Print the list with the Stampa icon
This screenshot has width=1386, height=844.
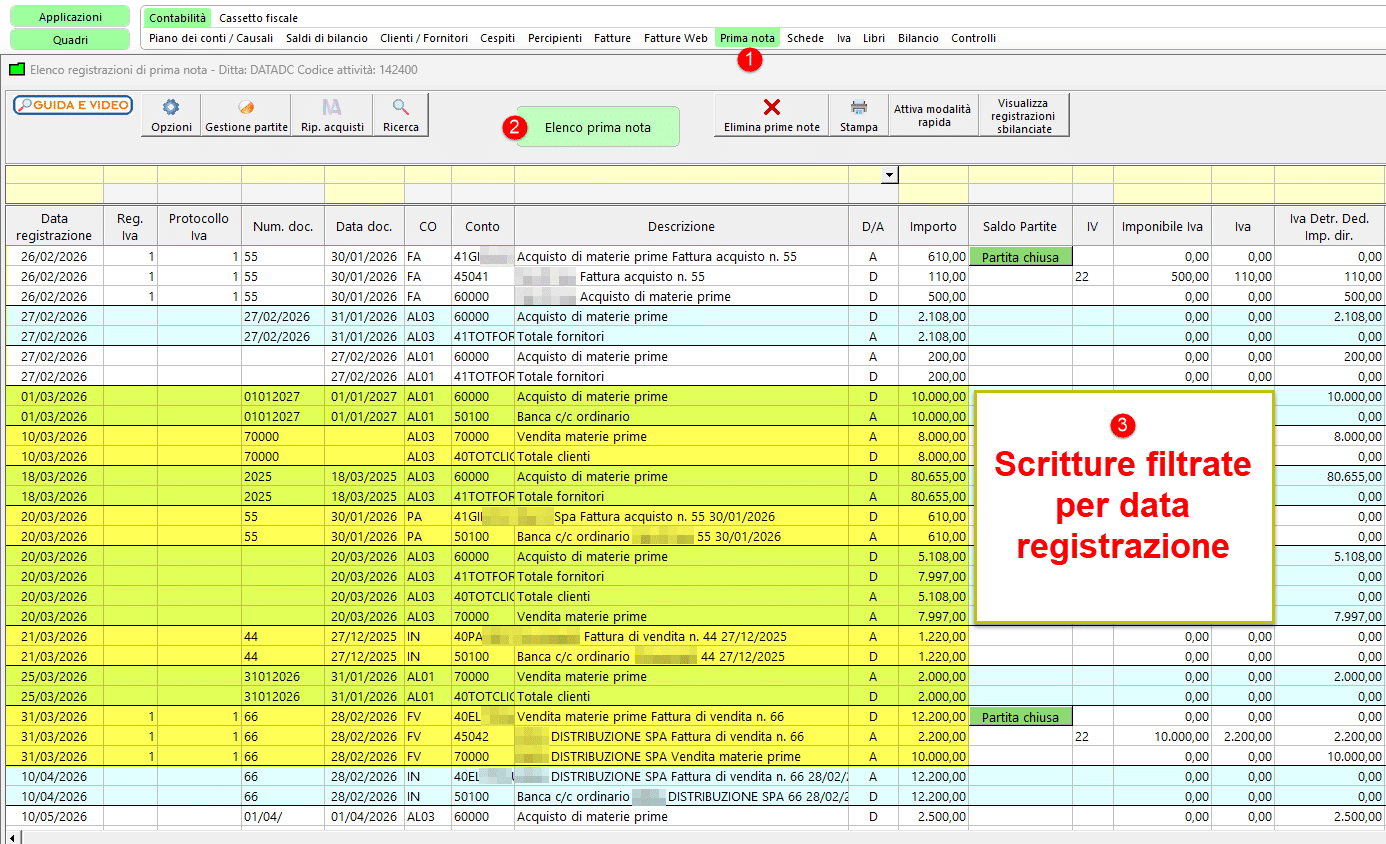click(x=859, y=115)
